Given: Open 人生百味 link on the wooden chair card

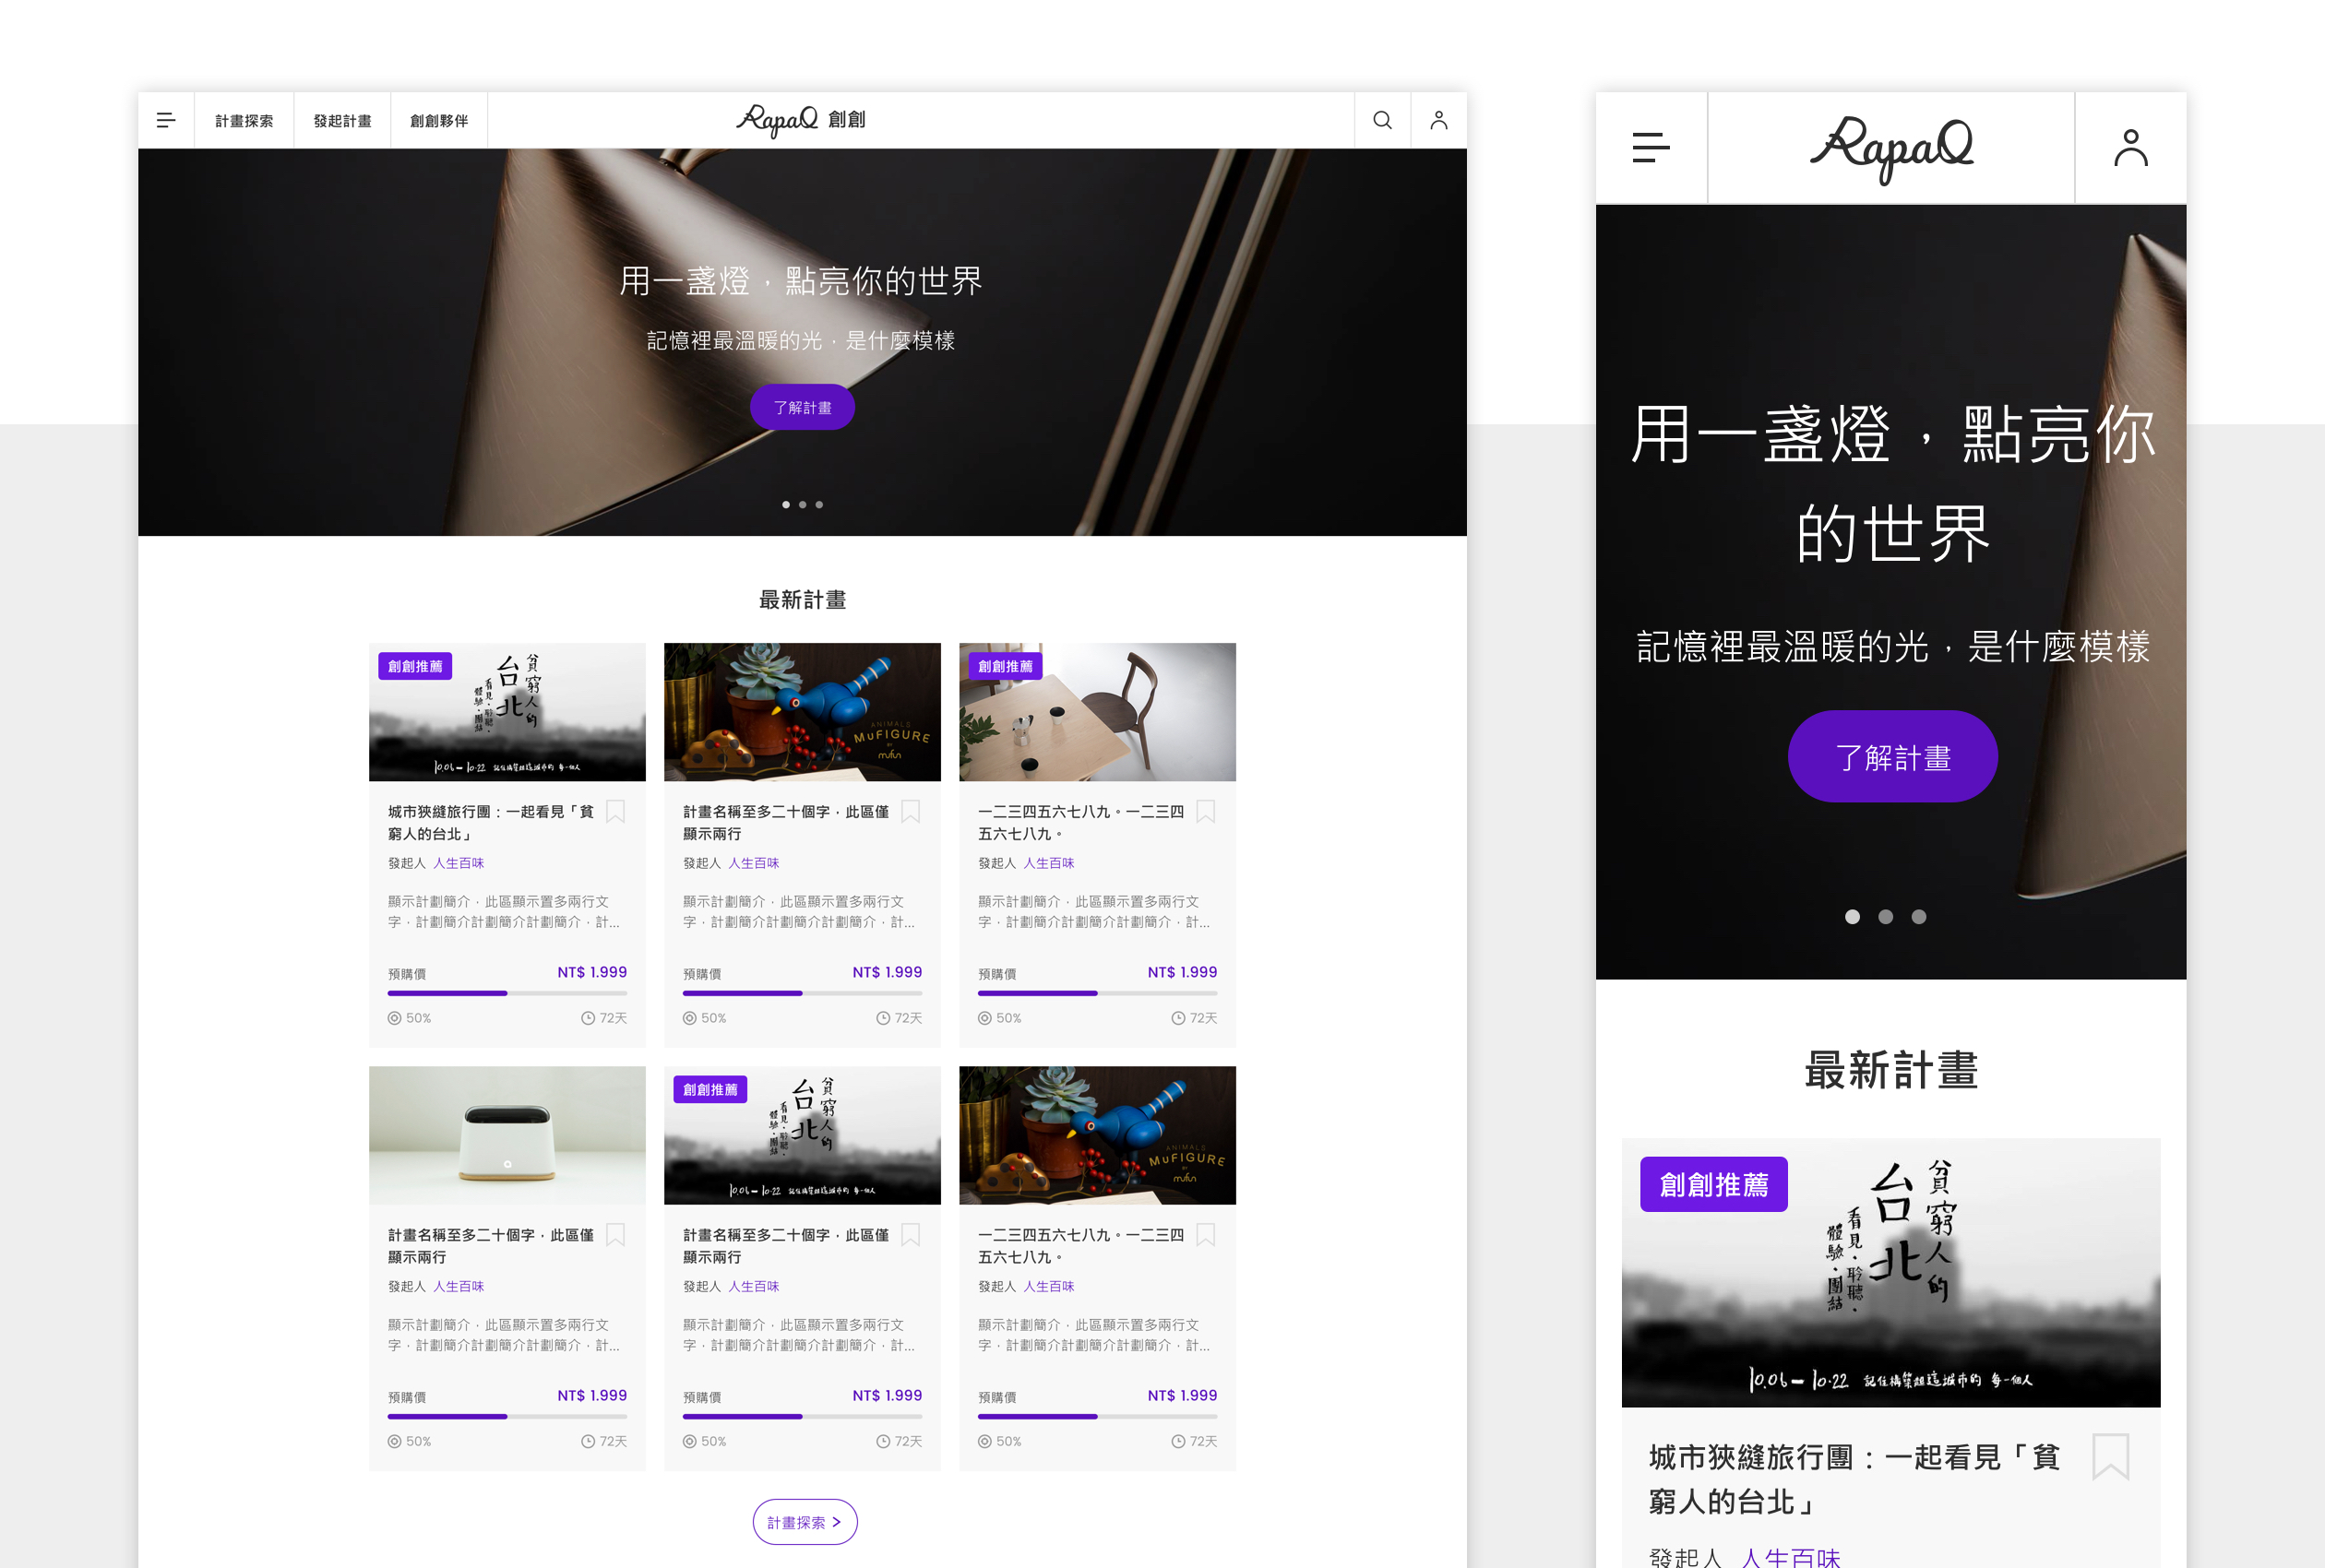Looking at the screenshot, I should point(1048,863).
